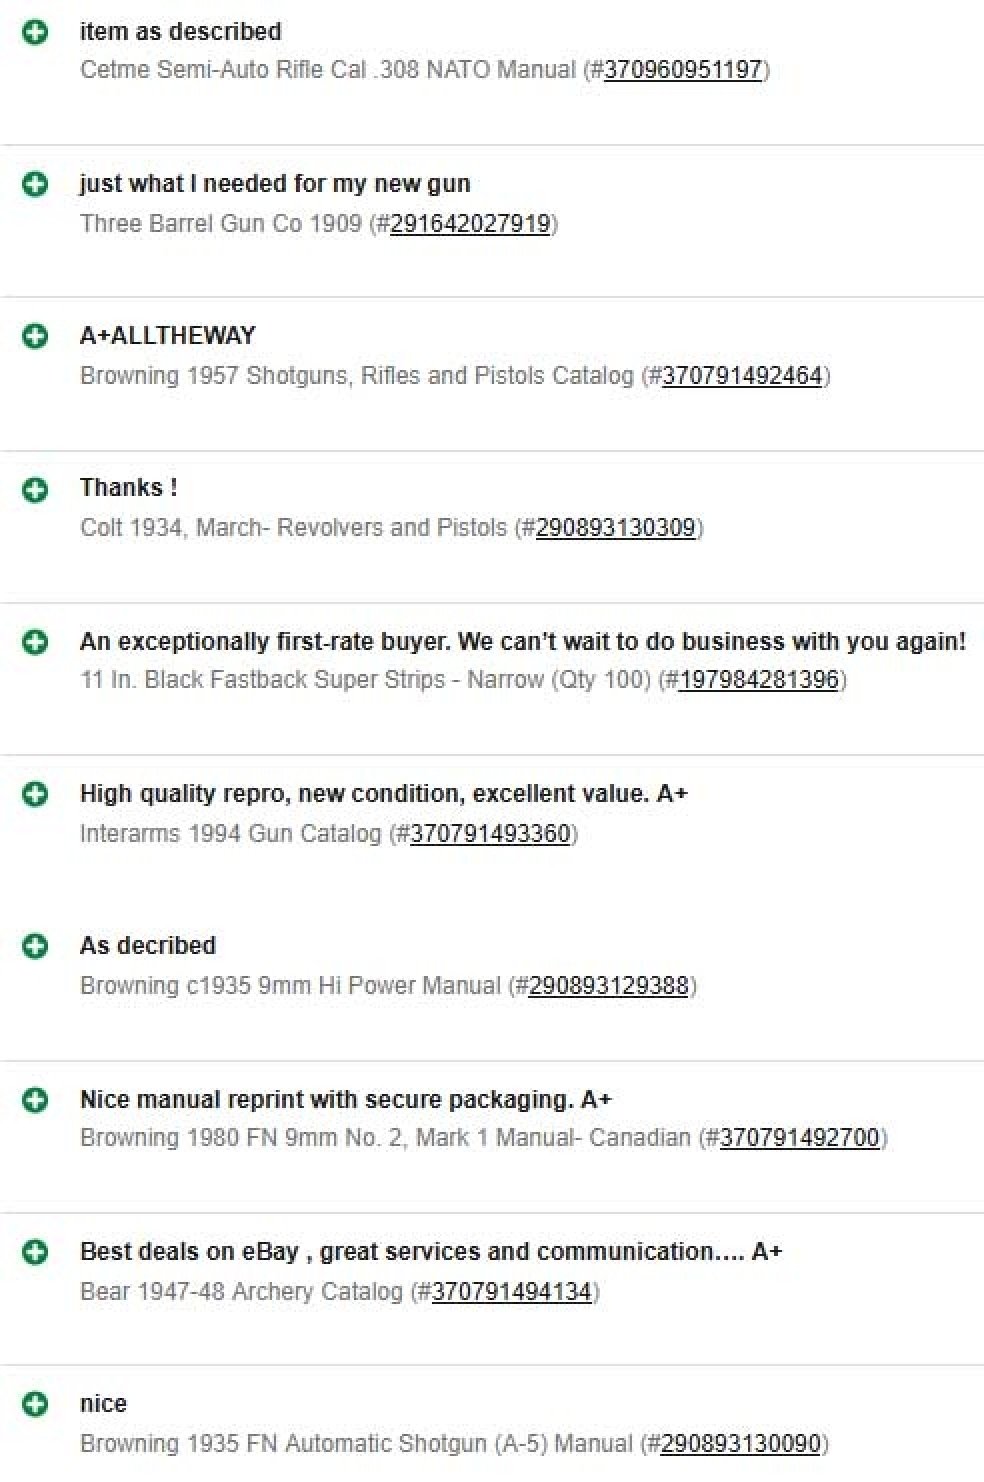The height and width of the screenshot is (1482, 984).
Task: Click the "just what I needed" feedback comment
Action: tap(275, 184)
